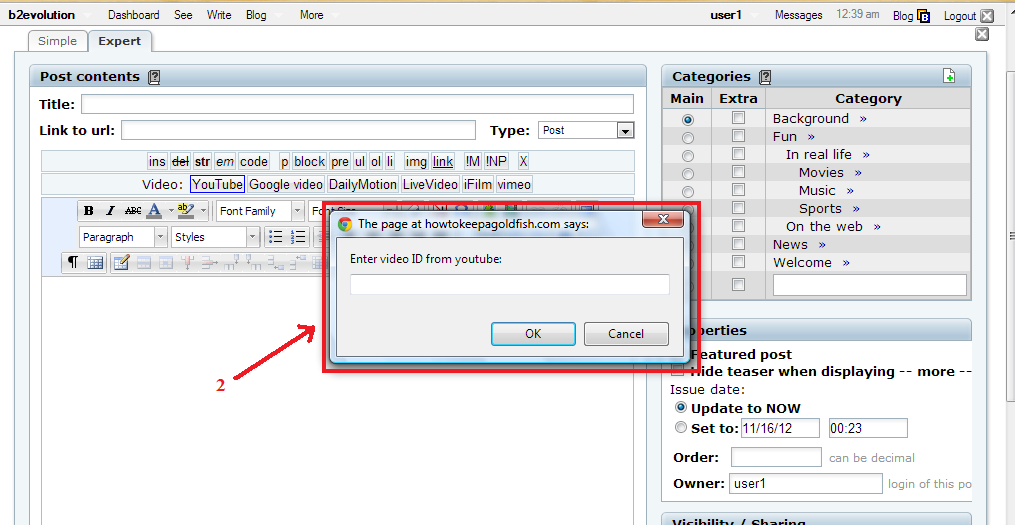Image resolution: width=1015 pixels, height=525 pixels.
Task: Click the DailyMotion video button
Action: (x=362, y=184)
